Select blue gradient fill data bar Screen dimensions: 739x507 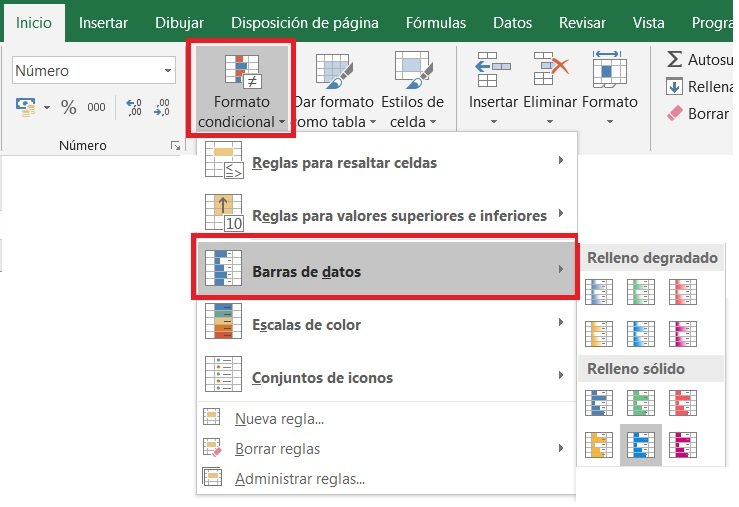click(x=599, y=292)
